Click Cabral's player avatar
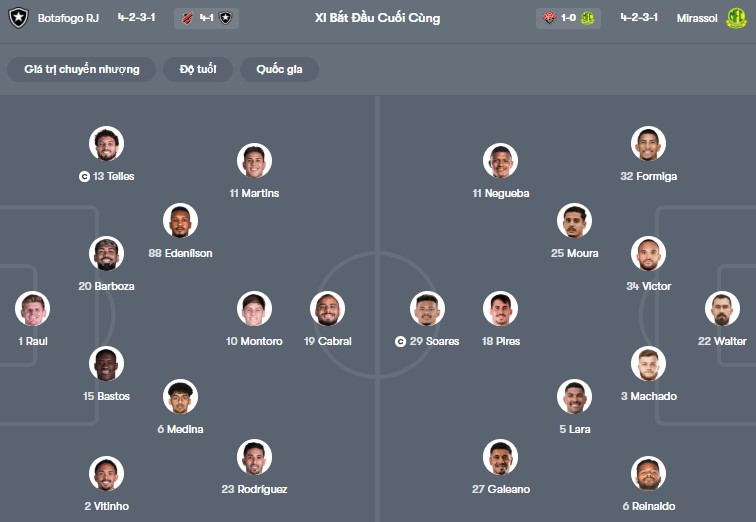Image resolution: width=756 pixels, height=522 pixels. pyautogui.click(x=327, y=309)
